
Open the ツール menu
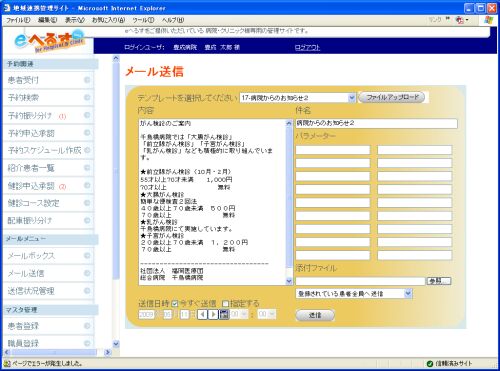tap(143, 20)
